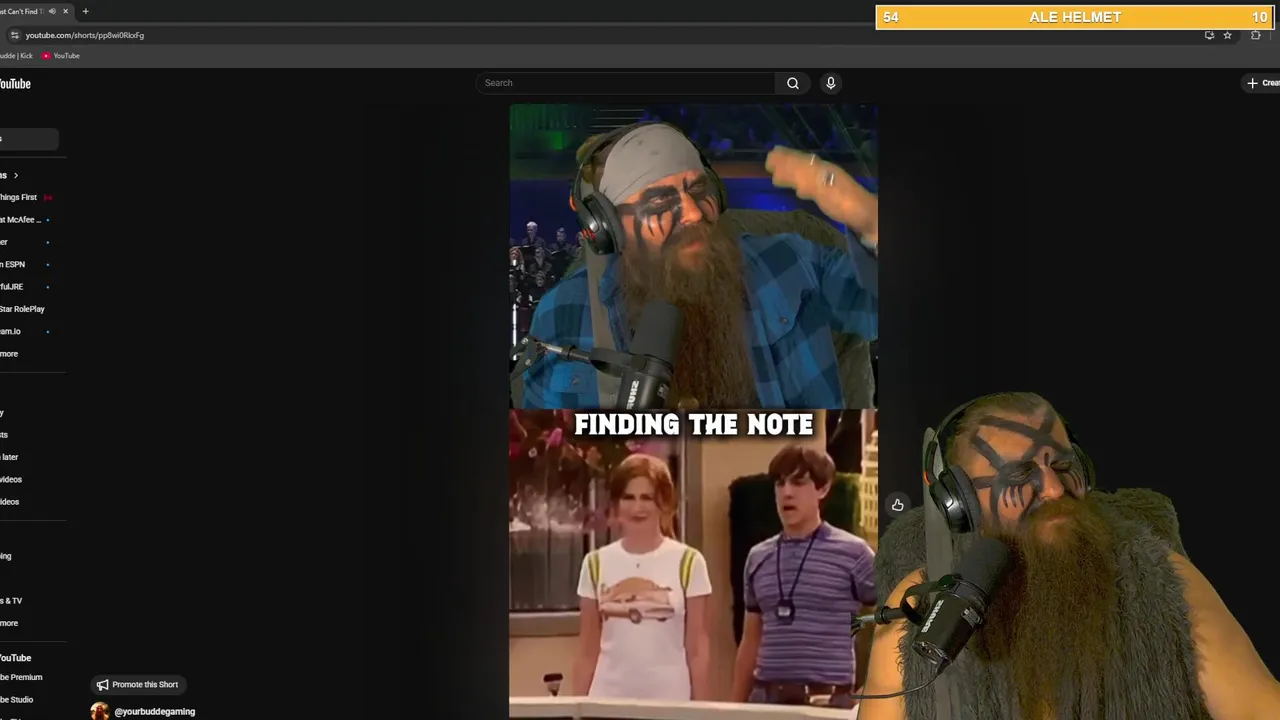Bookmark this page with star icon
Image resolution: width=1280 pixels, height=720 pixels.
click(1227, 35)
